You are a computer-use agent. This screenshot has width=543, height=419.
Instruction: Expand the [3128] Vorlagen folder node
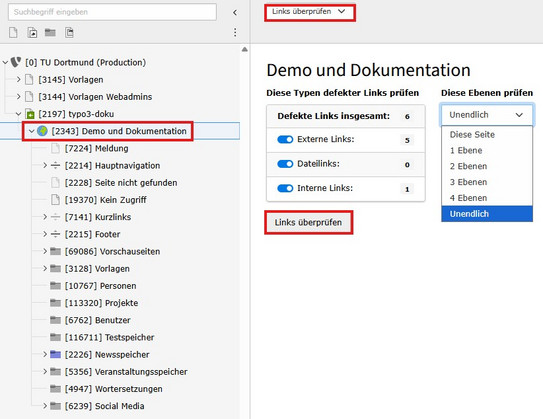(x=45, y=268)
